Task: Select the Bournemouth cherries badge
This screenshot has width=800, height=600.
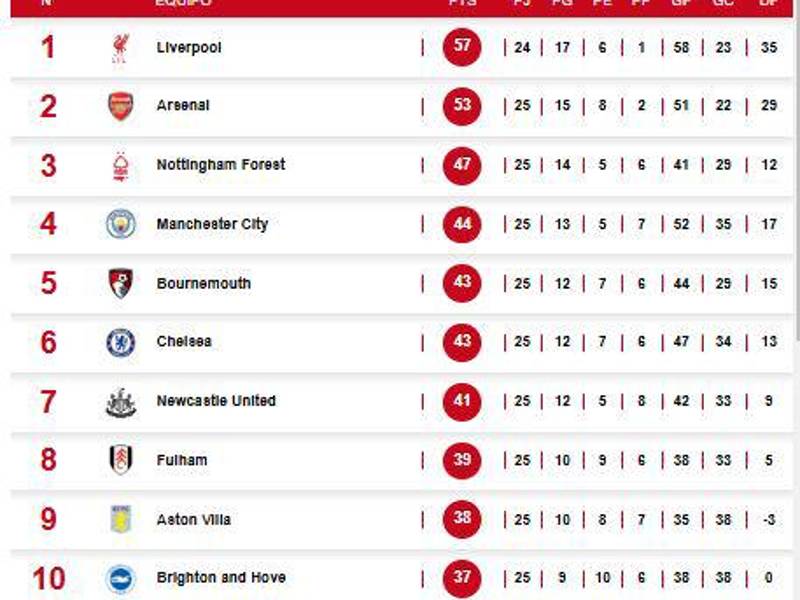Action: pos(119,282)
